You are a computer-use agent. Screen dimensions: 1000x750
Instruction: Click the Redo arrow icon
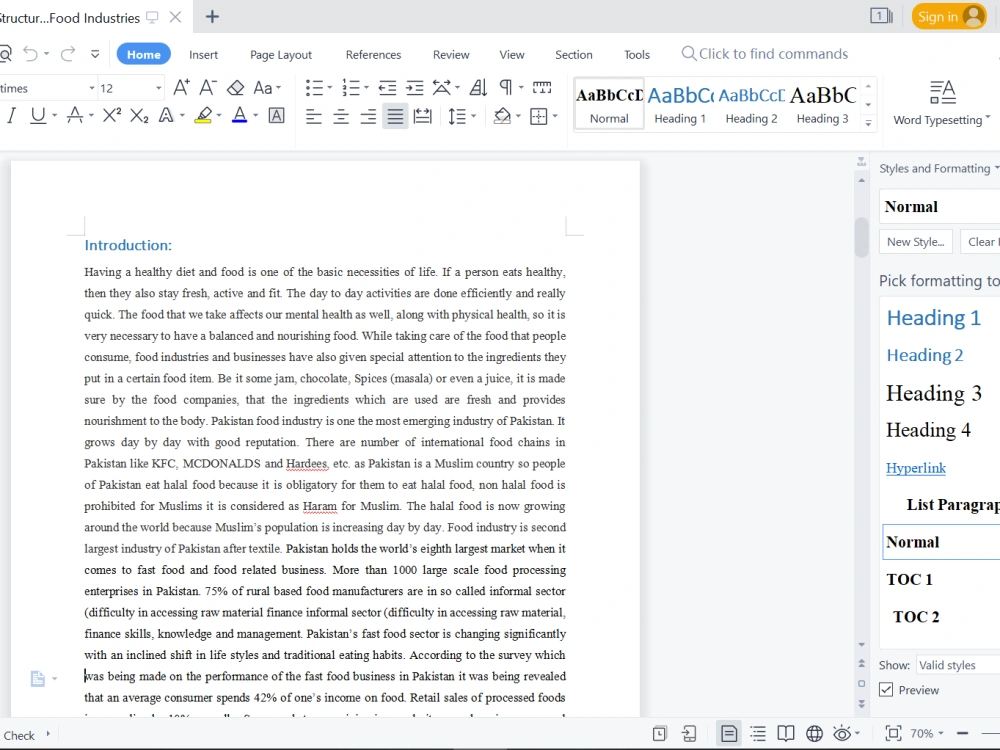coord(68,54)
